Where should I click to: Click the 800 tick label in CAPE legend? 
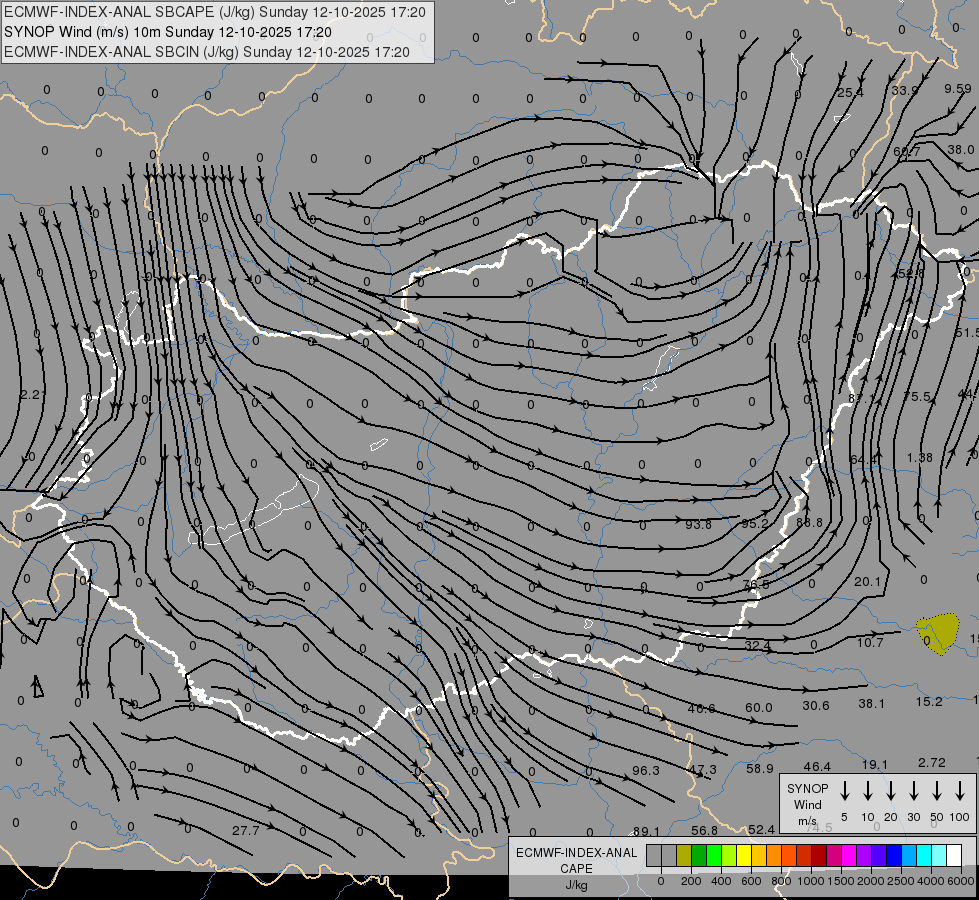(781, 881)
